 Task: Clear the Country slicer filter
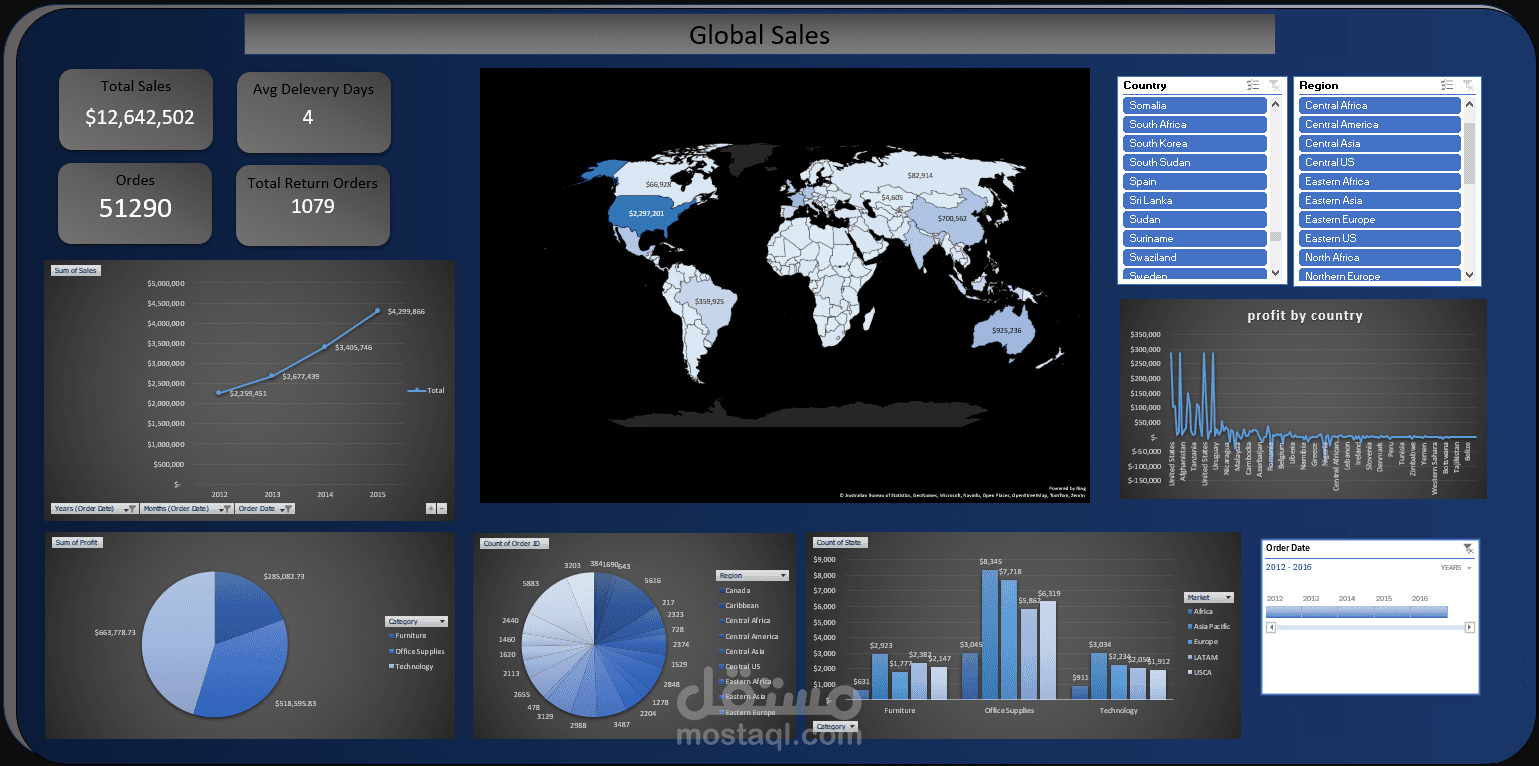(x=1273, y=86)
